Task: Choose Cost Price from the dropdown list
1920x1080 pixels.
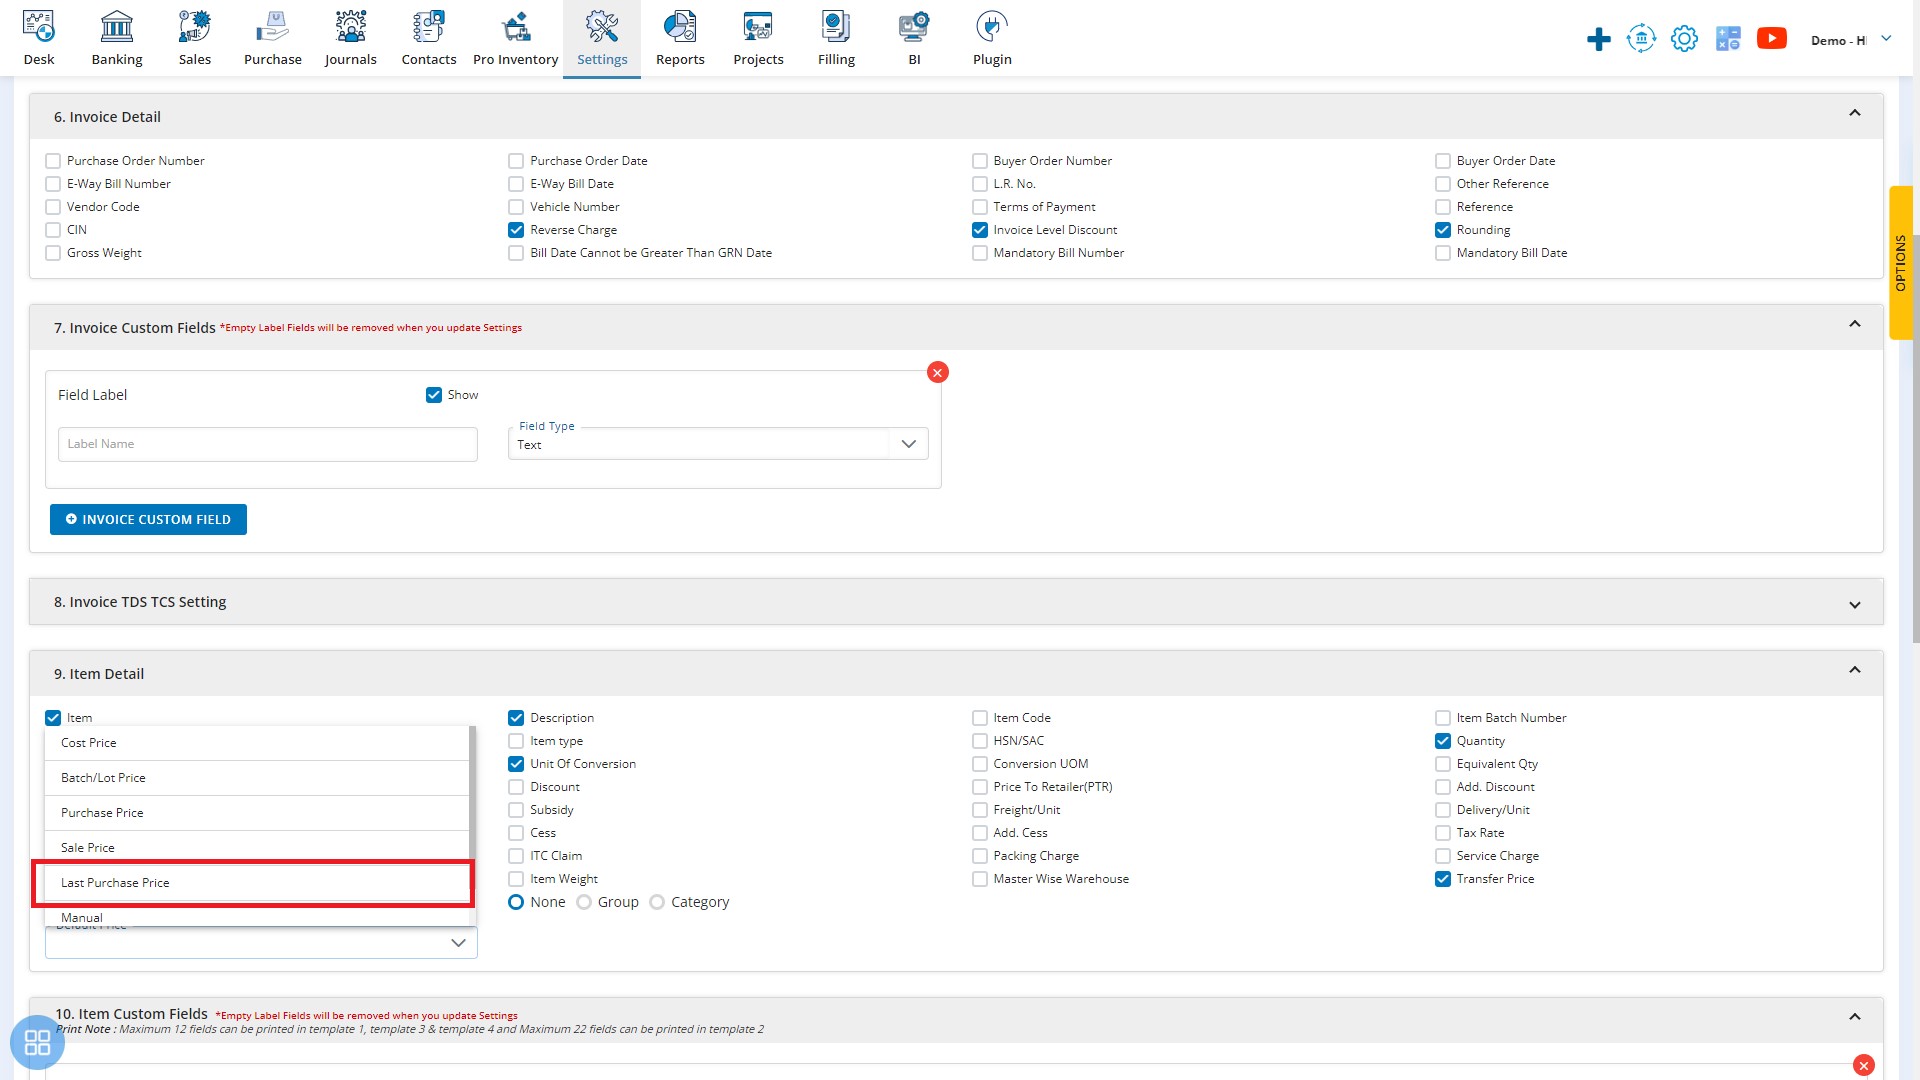Action: pos(257,743)
